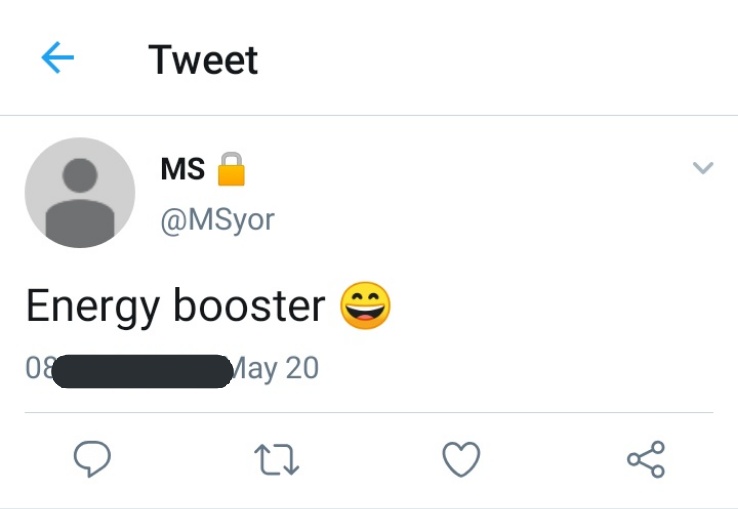Click the Tweet header title
This screenshot has width=738, height=509.
203,59
